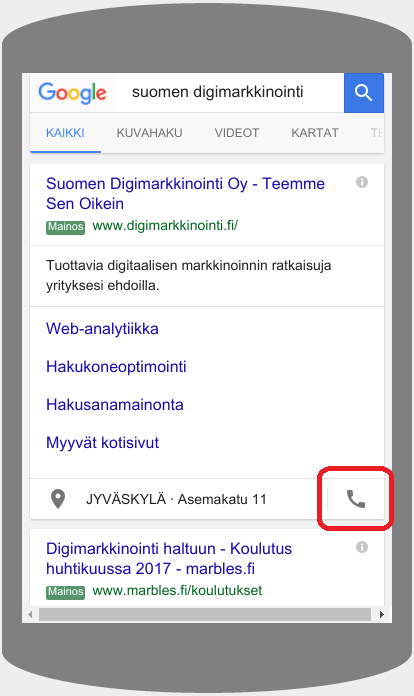
Task: Click the blue search magnifier button
Action: [x=364, y=92]
